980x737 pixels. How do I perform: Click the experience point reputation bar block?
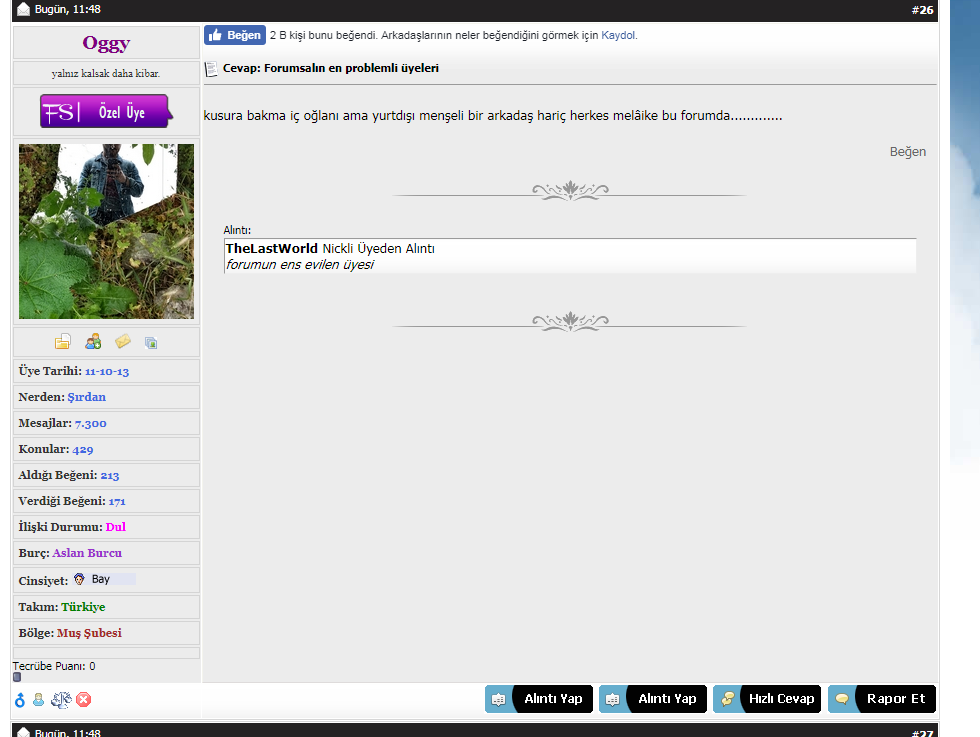17,677
